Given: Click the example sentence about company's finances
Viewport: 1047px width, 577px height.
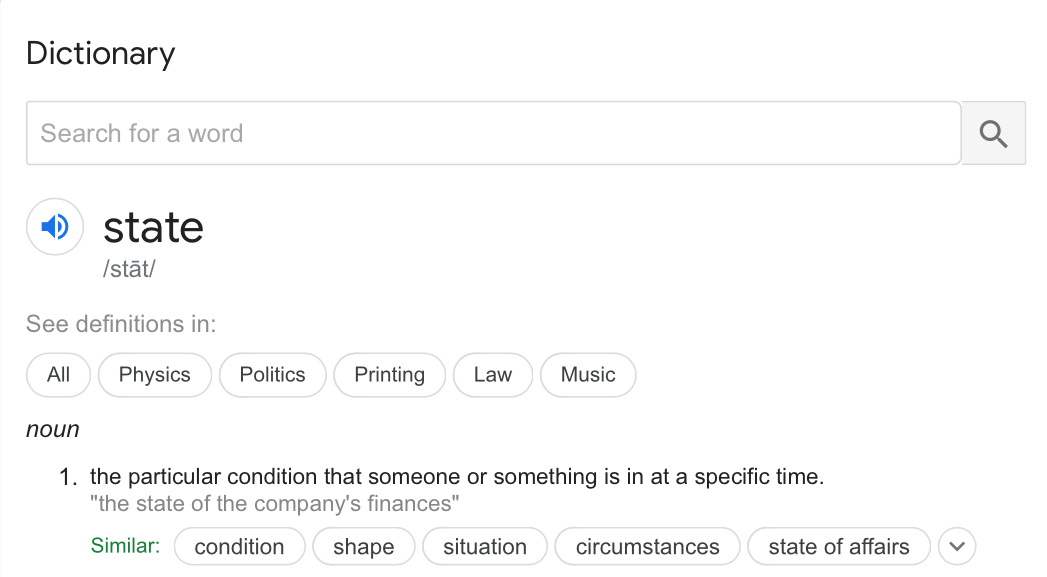Looking at the screenshot, I should pos(275,503).
